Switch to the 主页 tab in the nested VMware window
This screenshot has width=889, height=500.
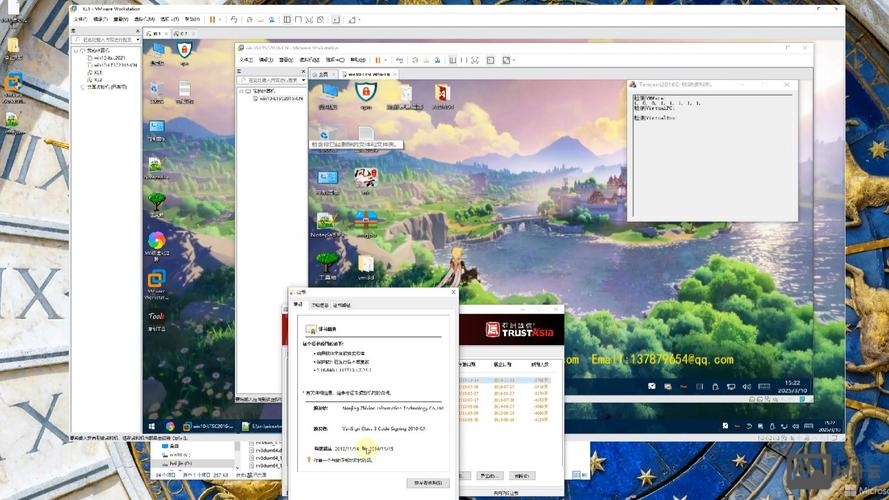(322, 74)
